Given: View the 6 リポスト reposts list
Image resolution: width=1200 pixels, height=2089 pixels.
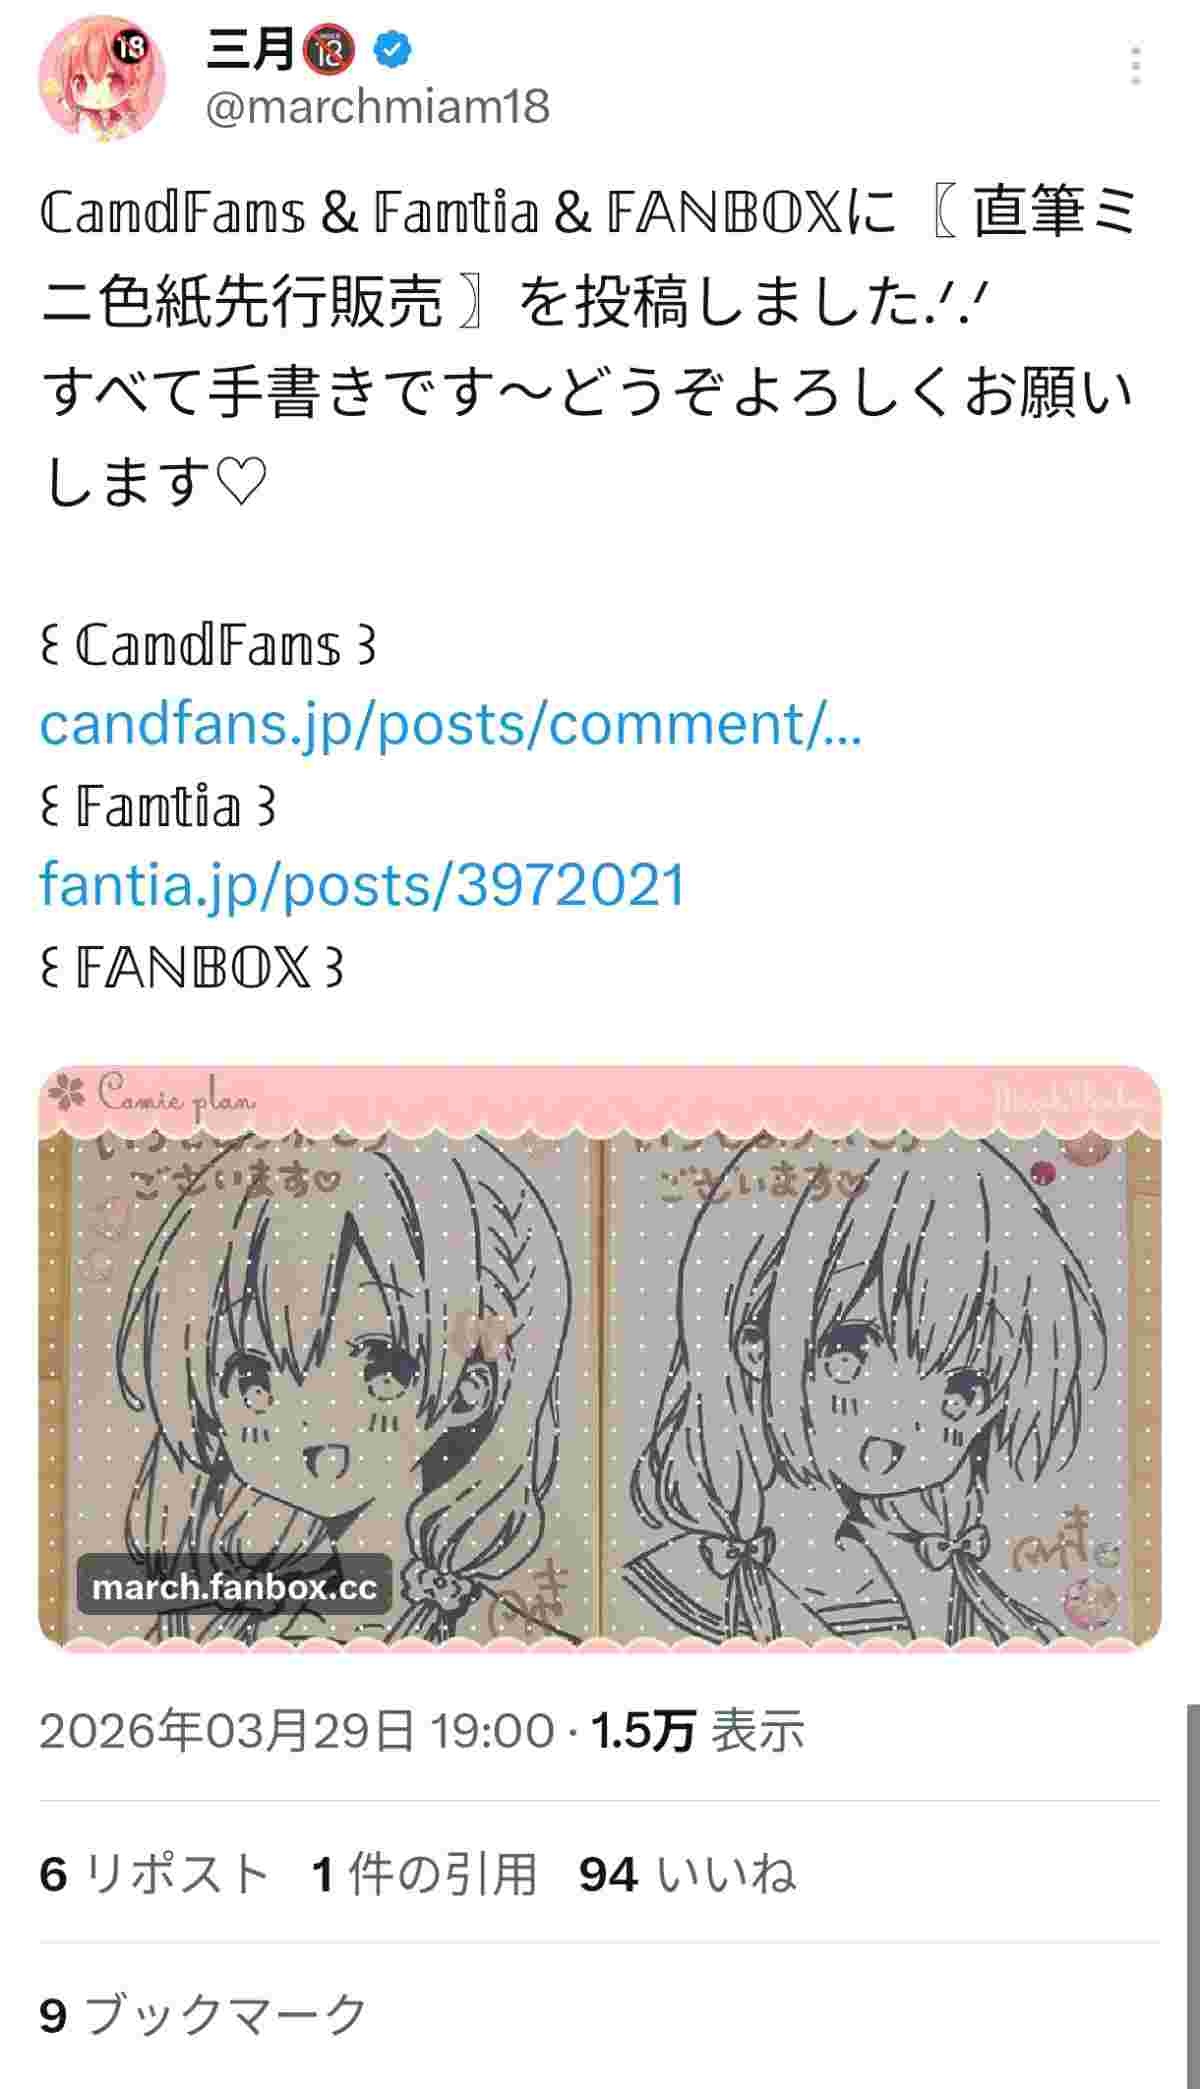Looking at the screenshot, I should [x=154, y=1874].
